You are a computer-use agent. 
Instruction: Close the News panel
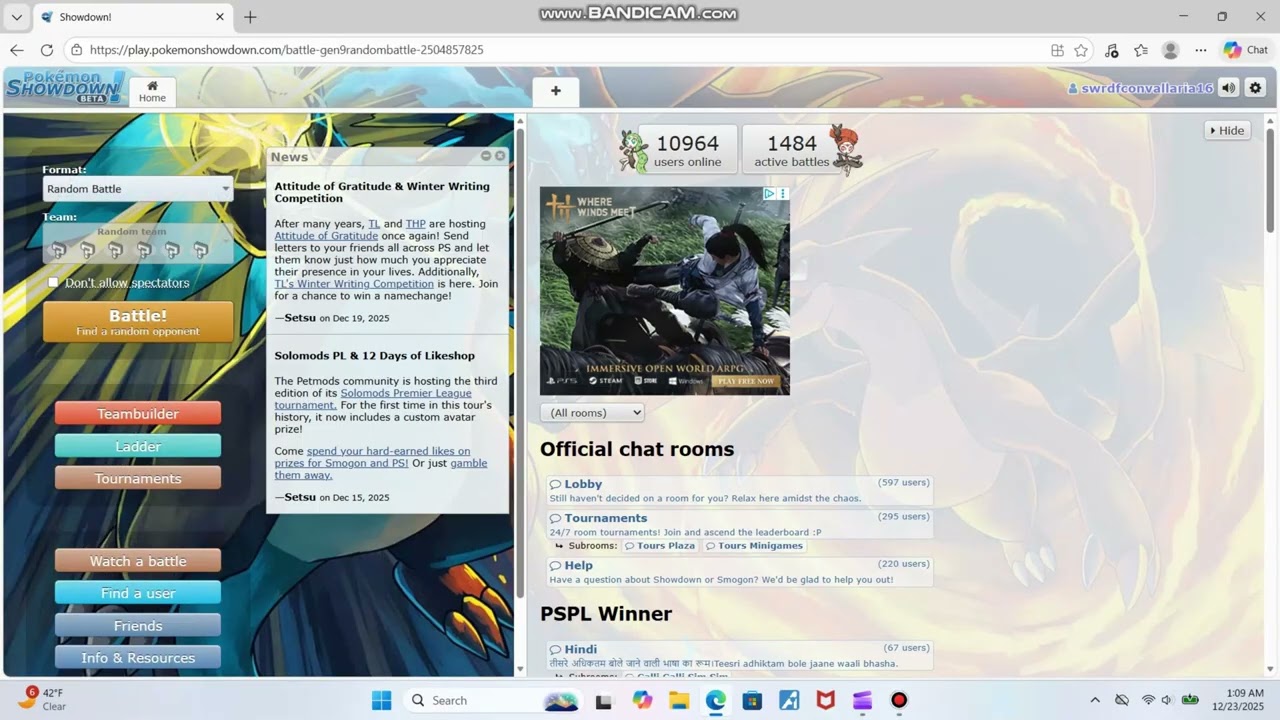[500, 156]
